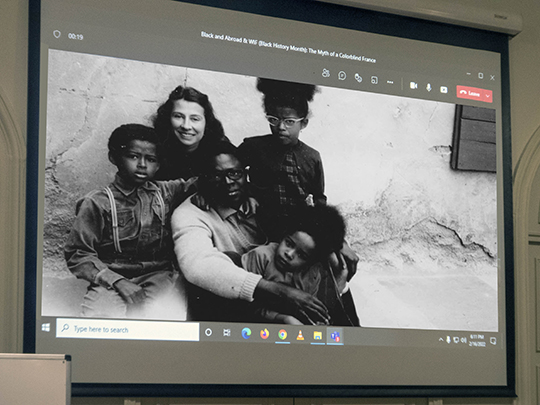Viewport: 540px width, 405px height.
Task: Toggle the camera on or off
Action: click(x=414, y=85)
